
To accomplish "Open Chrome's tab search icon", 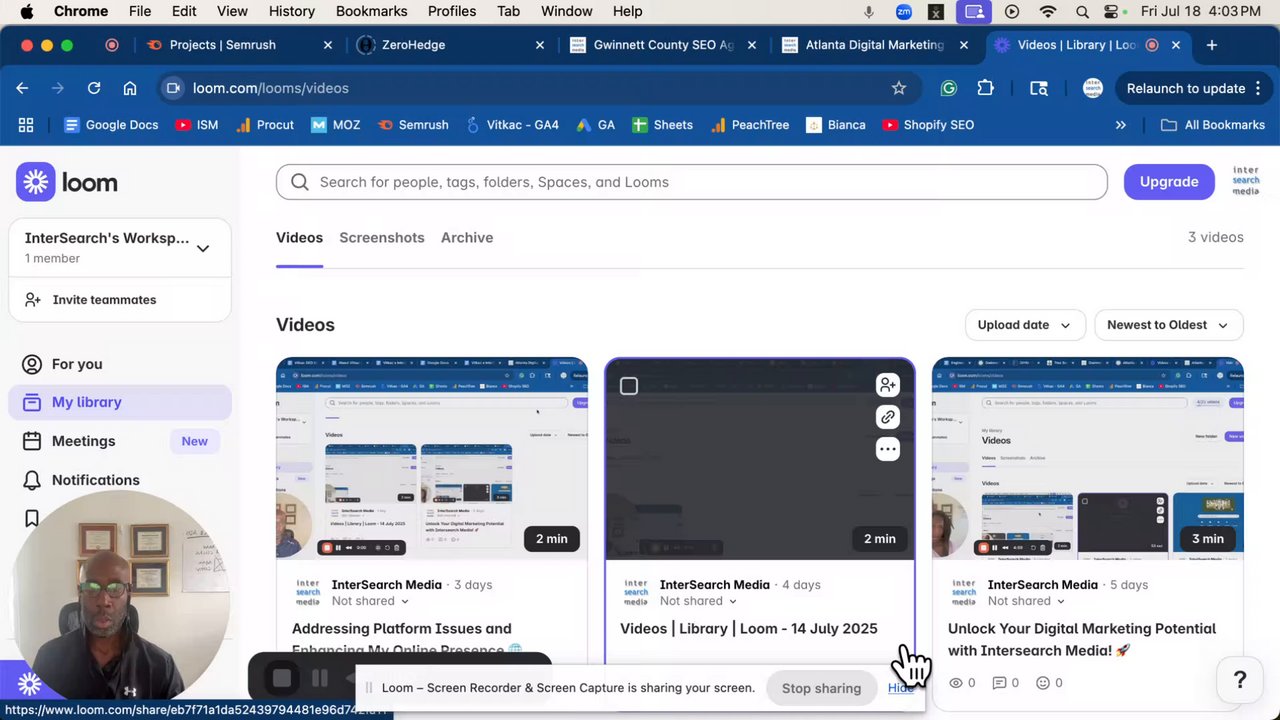I will coord(1039,88).
